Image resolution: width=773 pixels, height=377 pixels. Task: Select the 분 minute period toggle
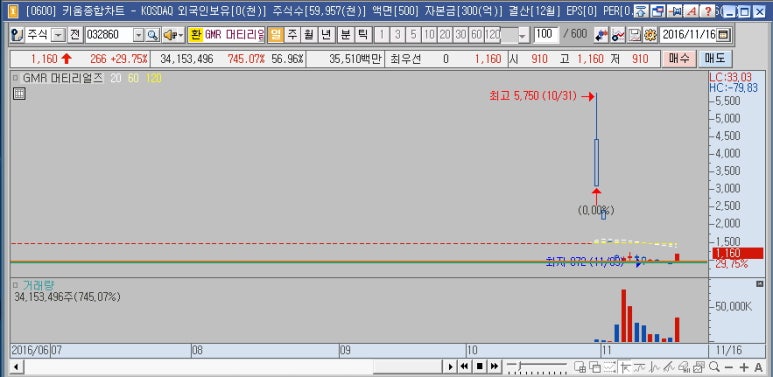[346, 35]
